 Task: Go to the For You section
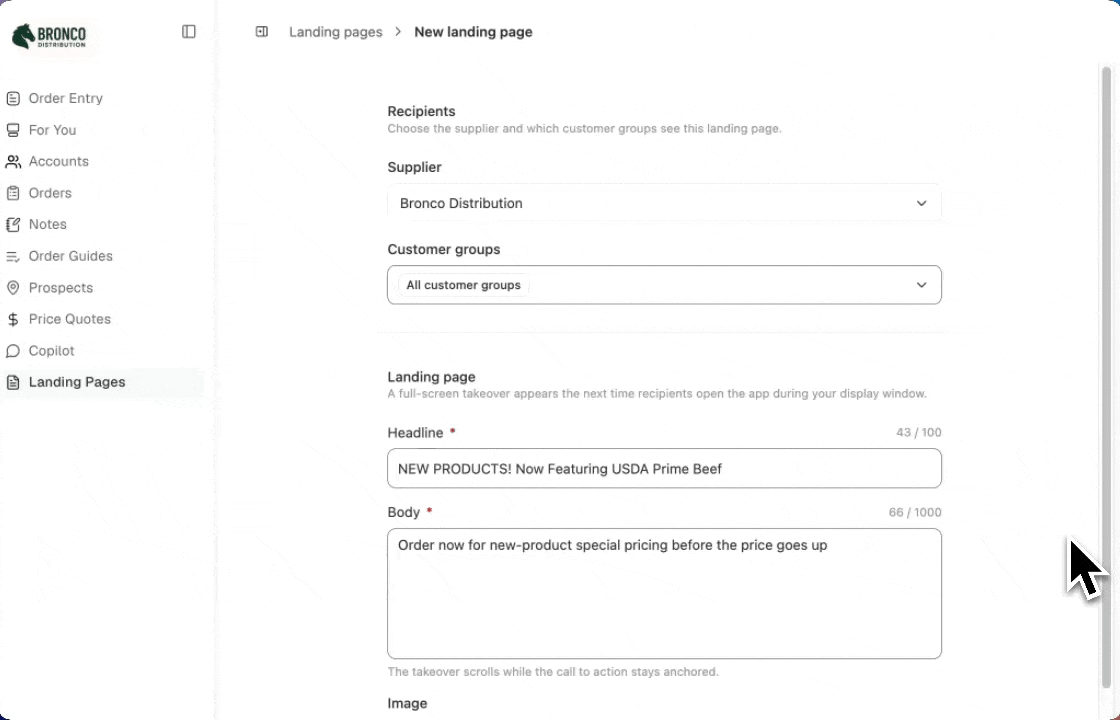click(52, 130)
